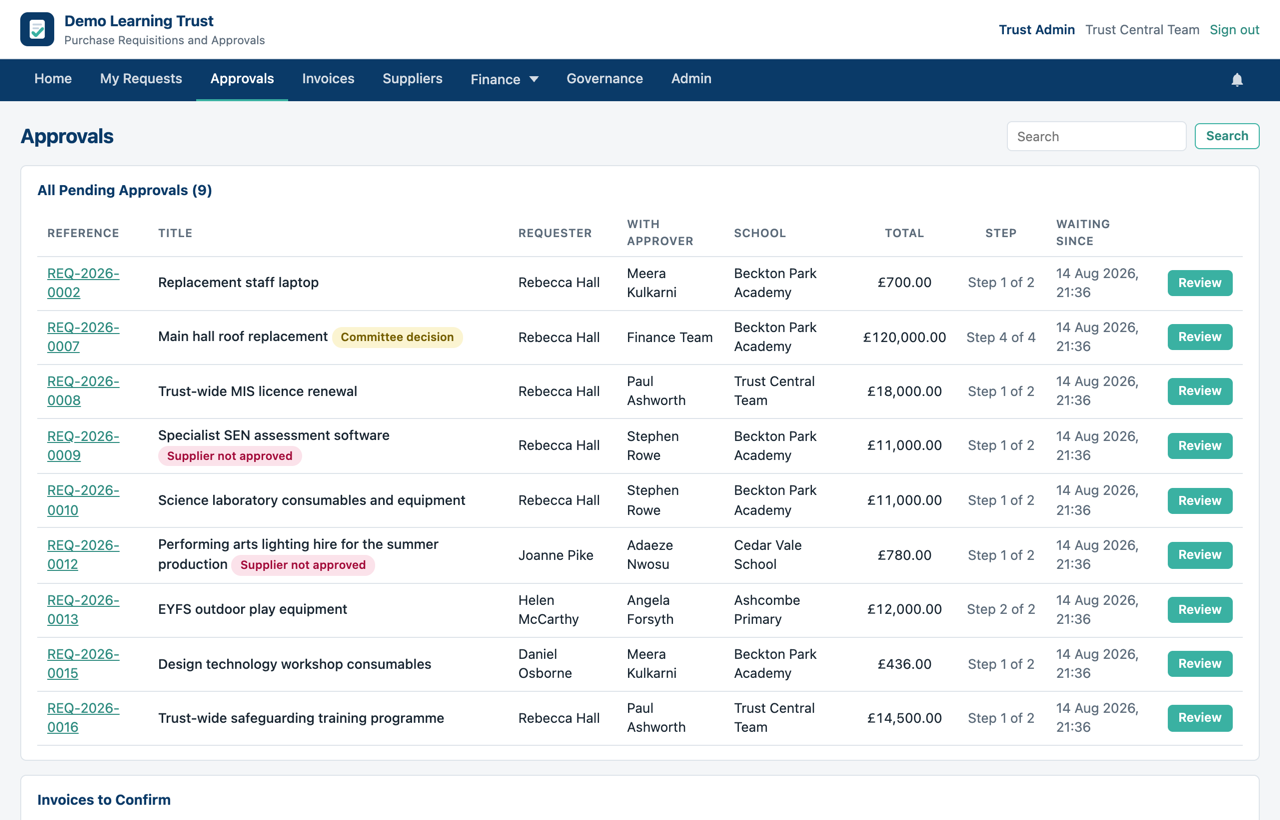The width and height of the screenshot is (1280, 820).
Task: Click the Finance Team approver cell
Action: (x=670, y=337)
